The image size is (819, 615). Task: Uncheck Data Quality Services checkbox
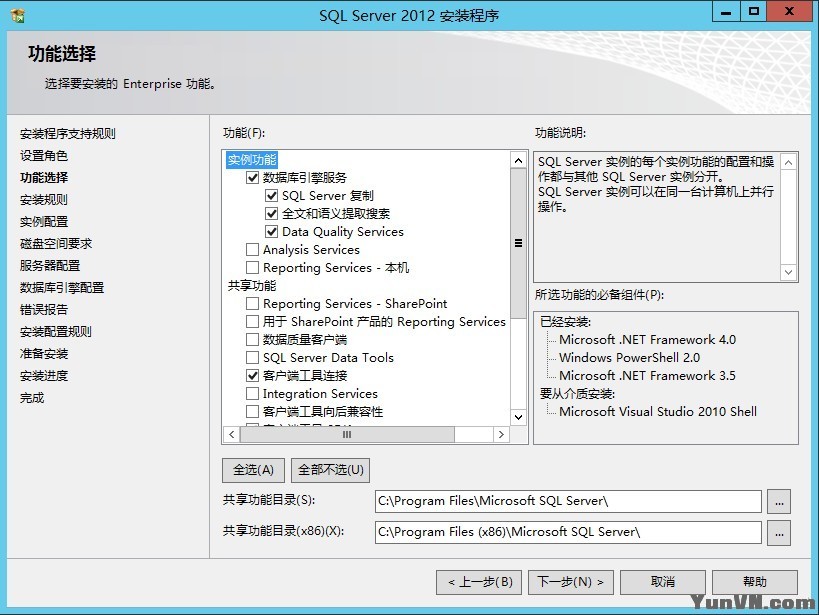point(272,231)
